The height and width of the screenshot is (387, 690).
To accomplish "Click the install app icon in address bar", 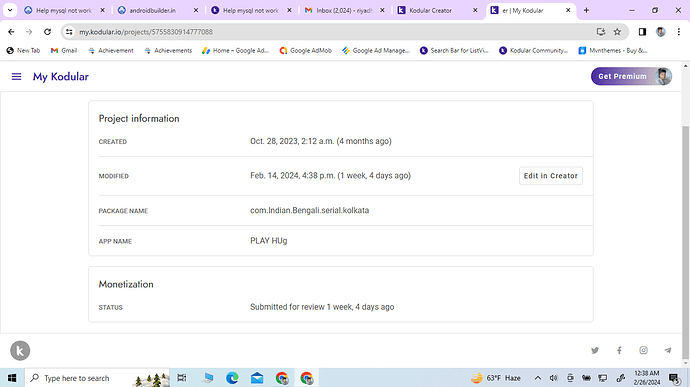I will pos(601,32).
